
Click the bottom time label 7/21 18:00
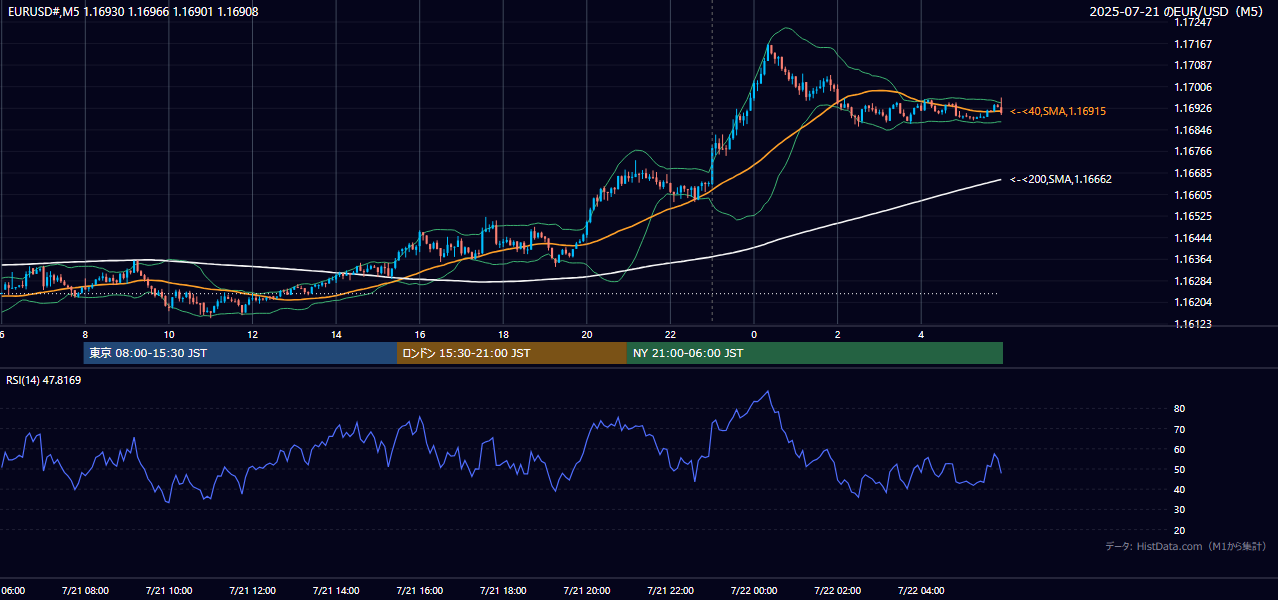[x=503, y=590]
